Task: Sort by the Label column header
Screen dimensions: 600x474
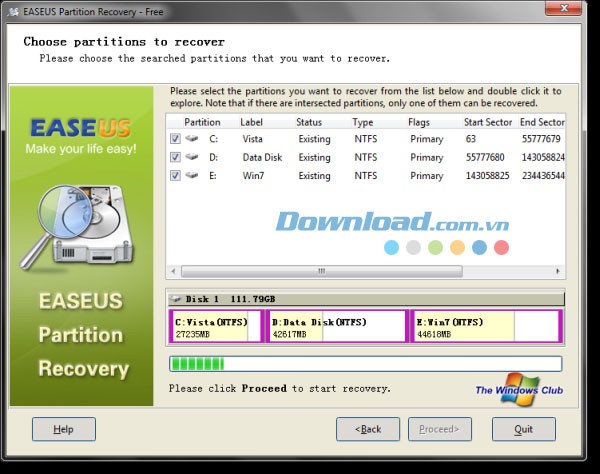Action: [x=251, y=122]
